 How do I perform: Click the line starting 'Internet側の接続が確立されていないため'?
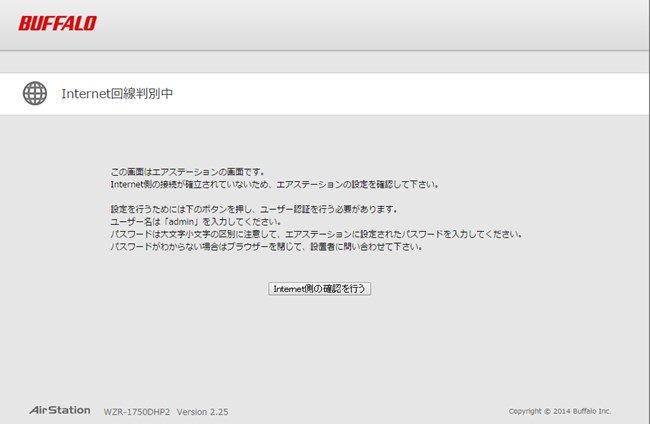tap(274, 184)
